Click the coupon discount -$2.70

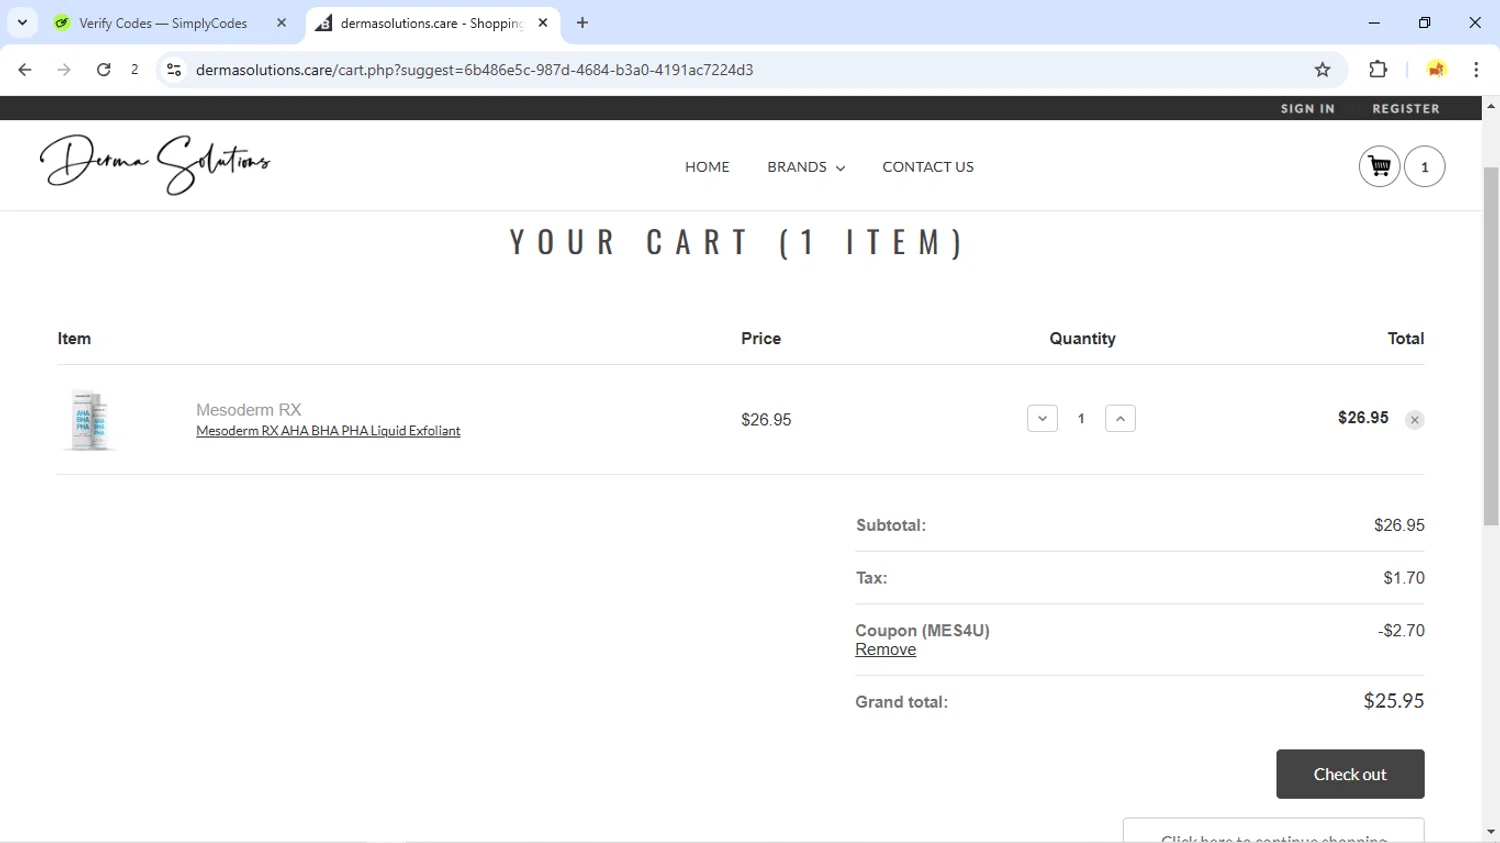(x=1401, y=631)
